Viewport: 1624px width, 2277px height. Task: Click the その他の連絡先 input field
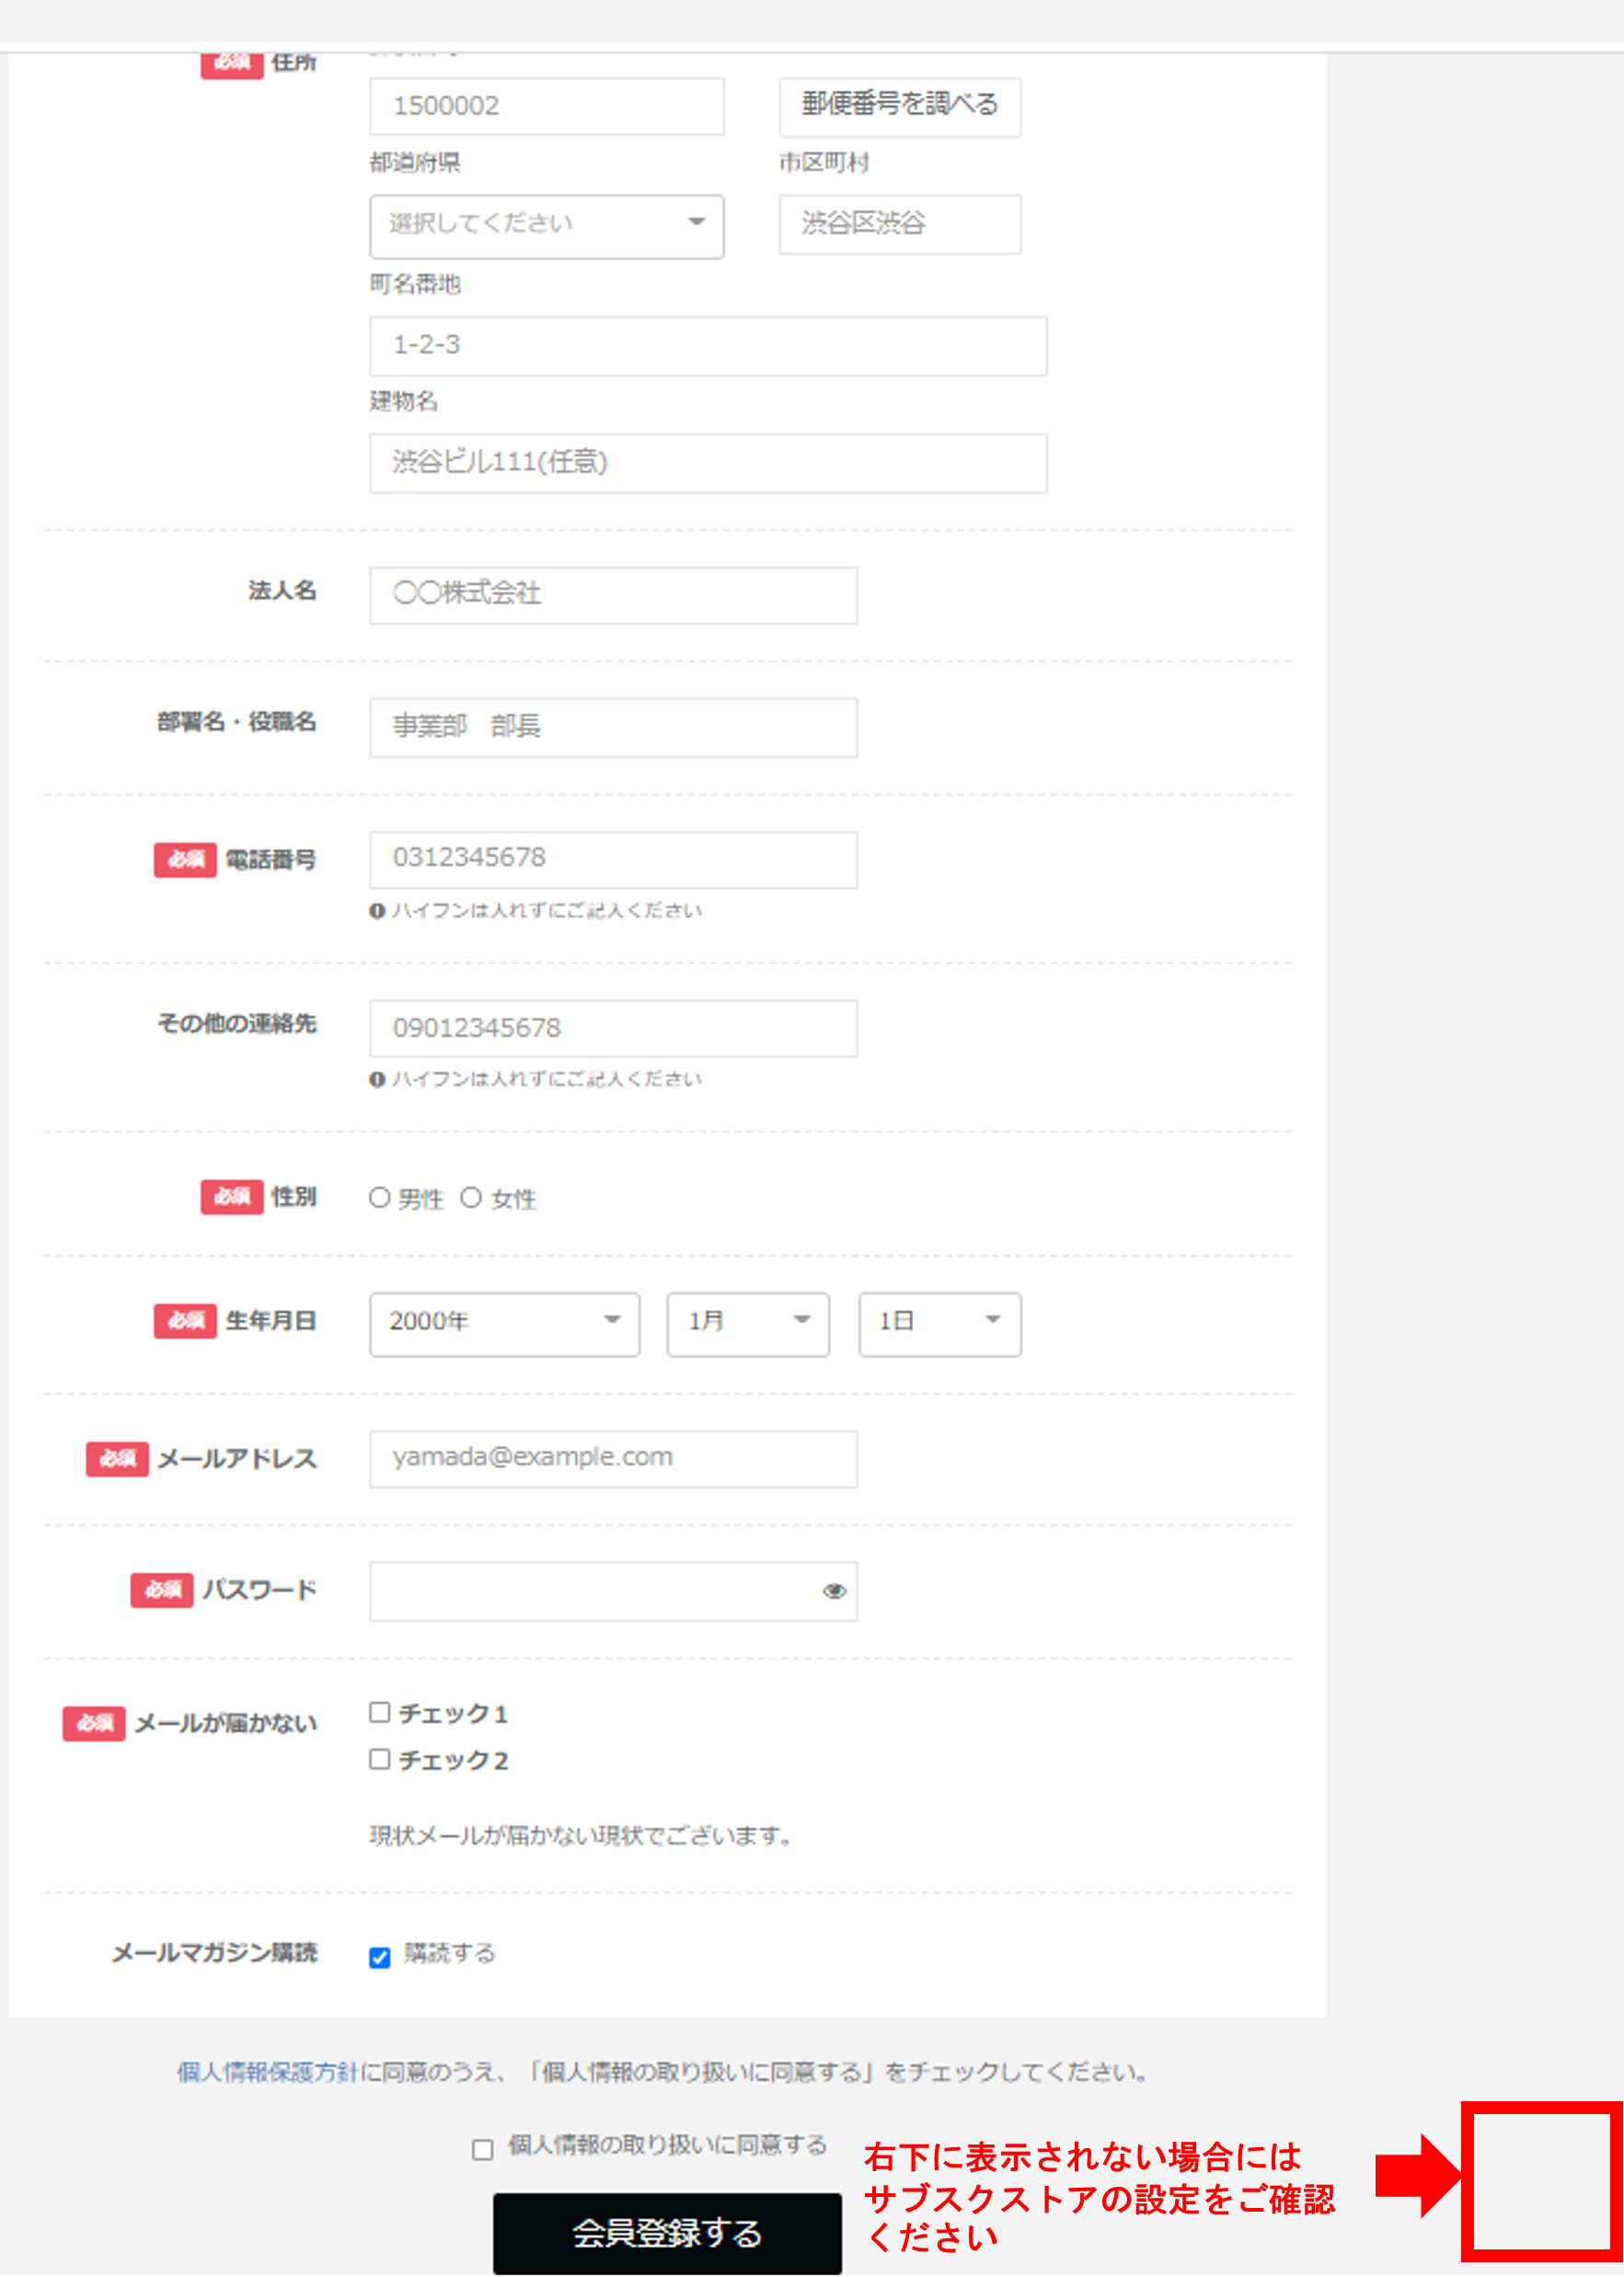(613, 1028)
